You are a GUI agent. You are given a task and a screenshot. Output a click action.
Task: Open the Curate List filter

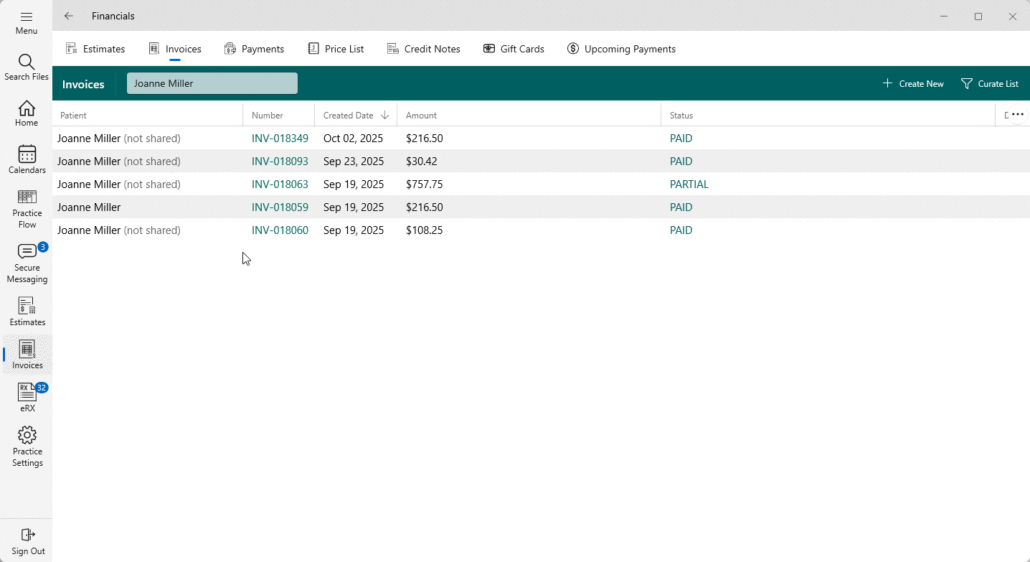click(x=989, y=84)
